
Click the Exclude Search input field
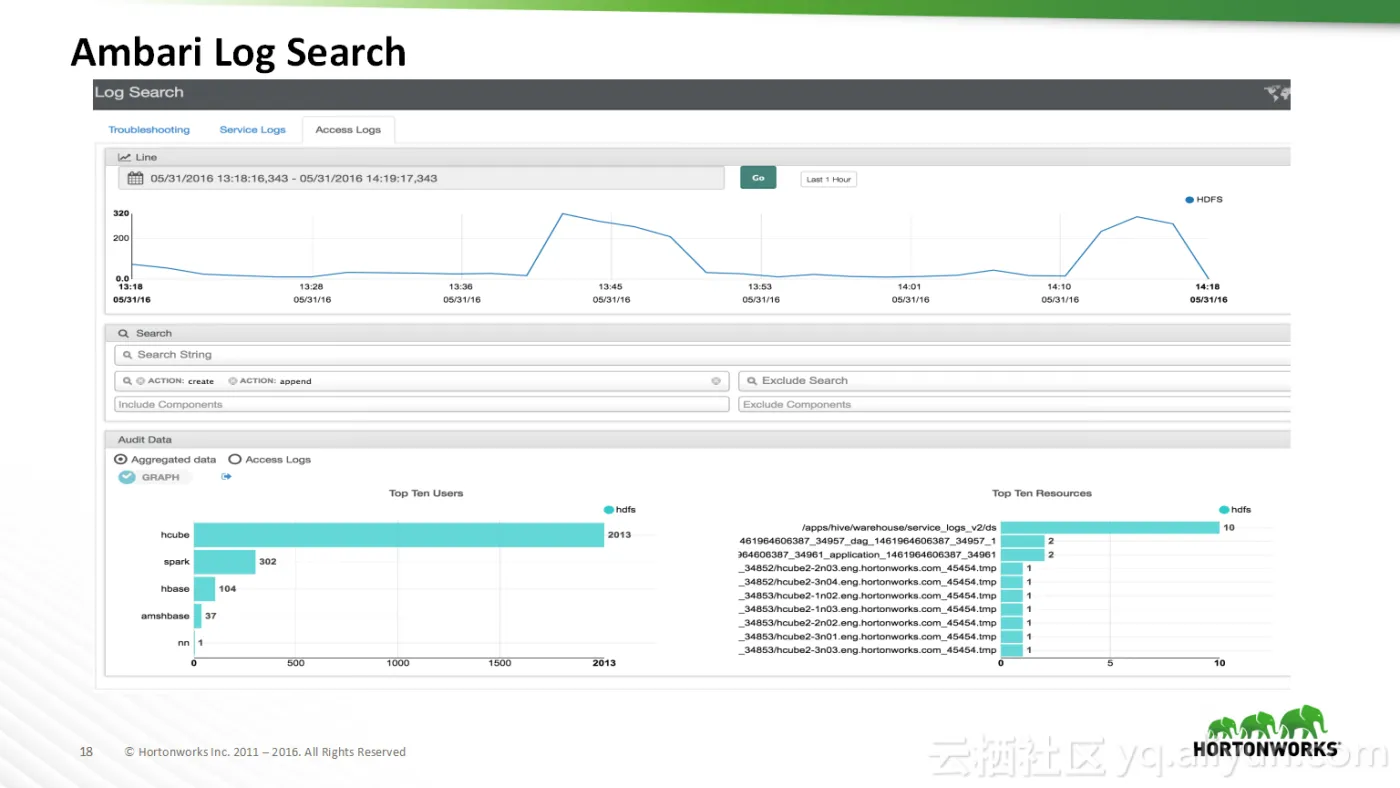pyautogui.click(x=1014, y=381)
